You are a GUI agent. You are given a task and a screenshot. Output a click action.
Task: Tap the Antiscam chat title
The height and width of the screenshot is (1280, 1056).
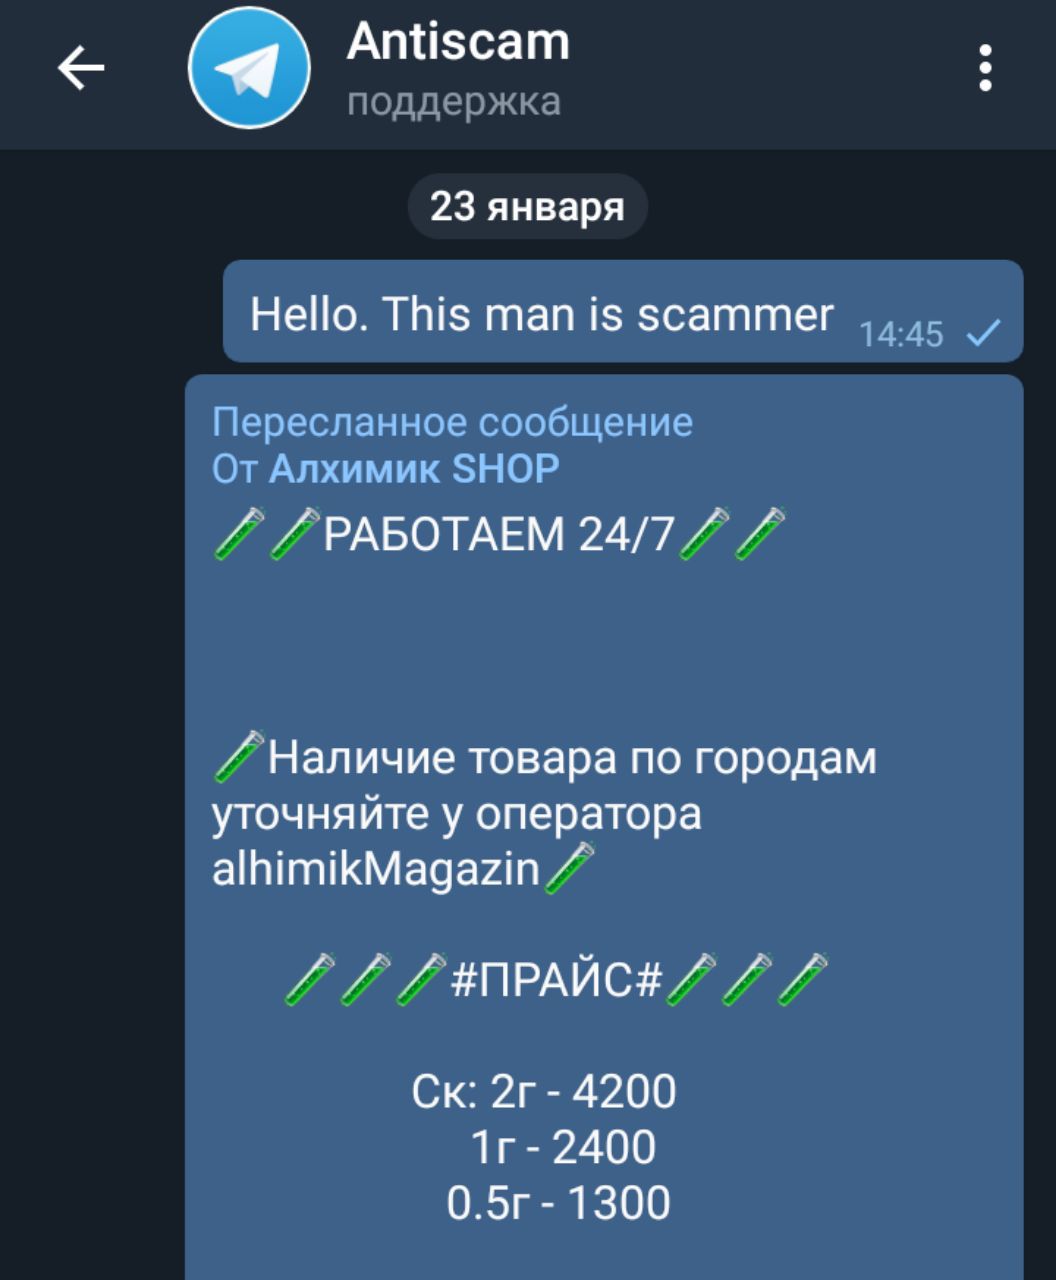pyautogui.click(x=458, y=42)
